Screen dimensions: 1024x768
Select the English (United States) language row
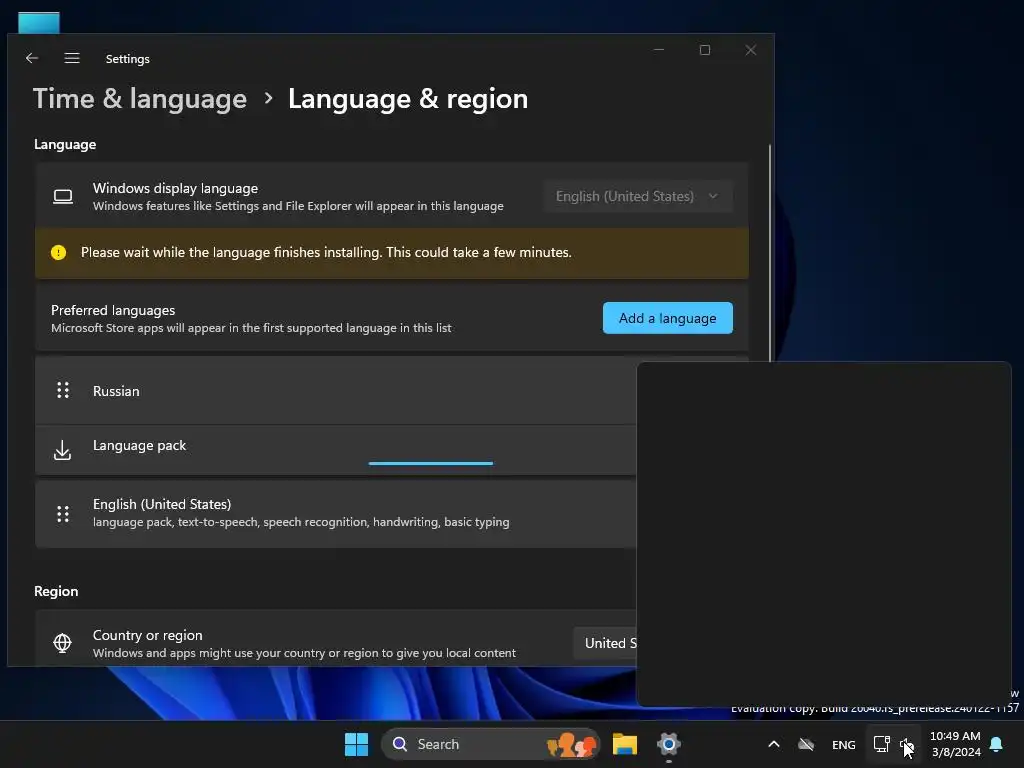336,513
